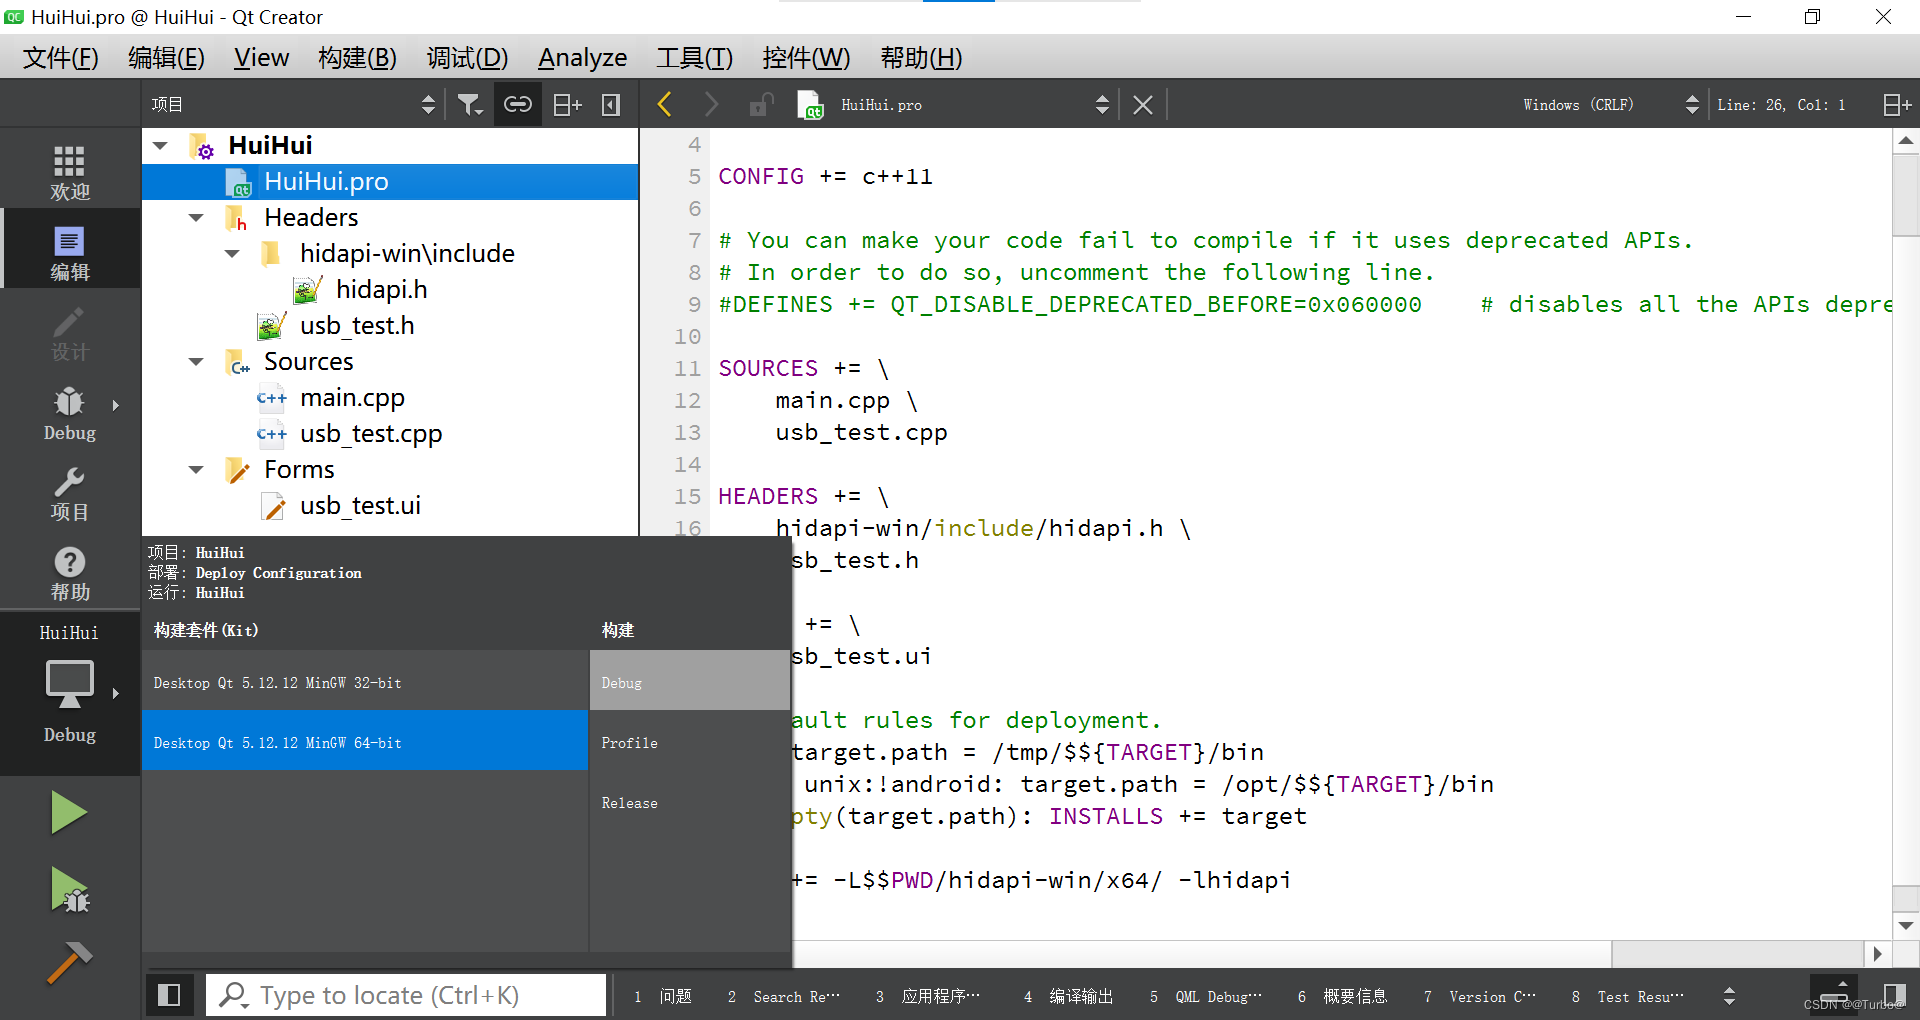Click the filter tree funnel icon

(470, 104)
